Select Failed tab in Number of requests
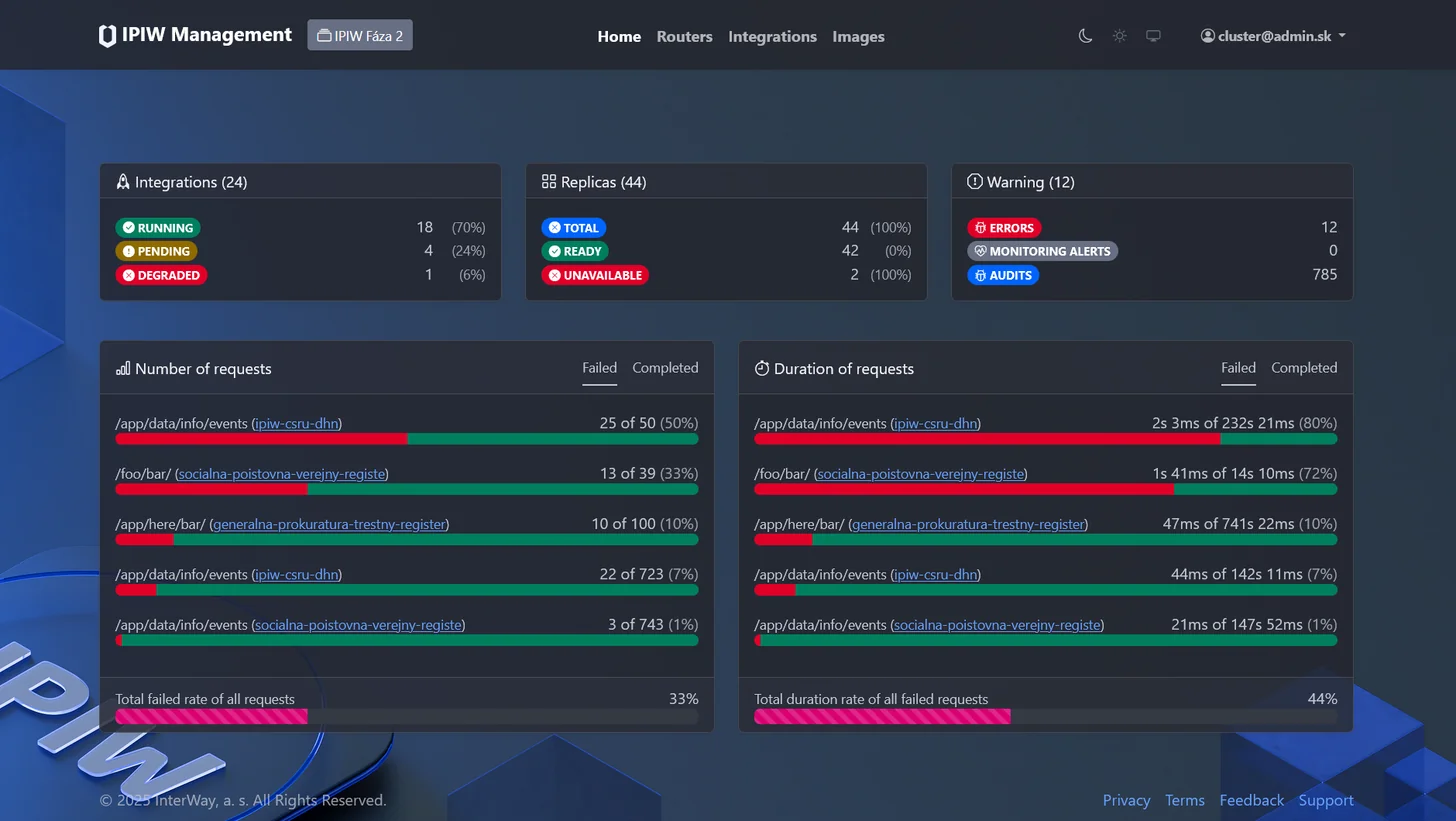The image size is (1456, 821). point(600,368)
